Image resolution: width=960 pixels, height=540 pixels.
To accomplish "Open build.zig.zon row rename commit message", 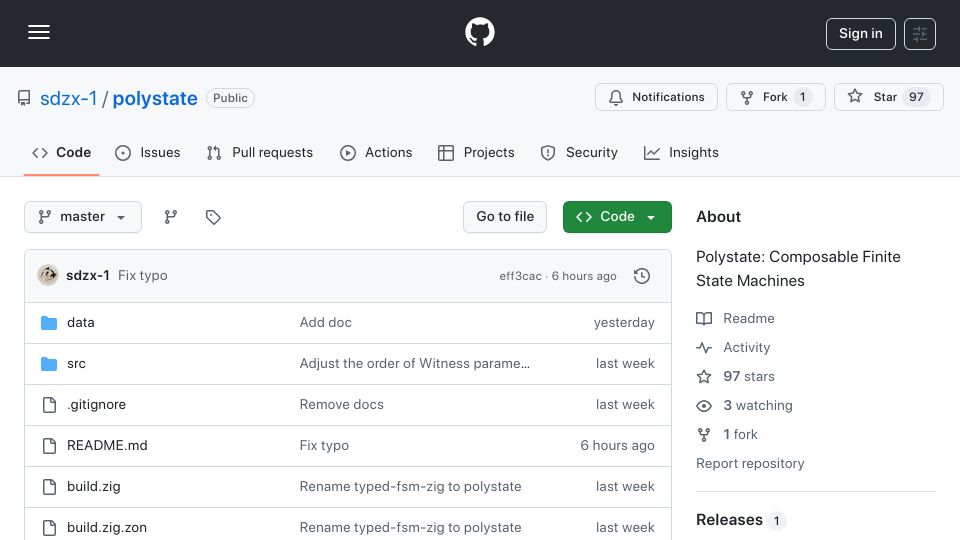I will tap(410, 528).
